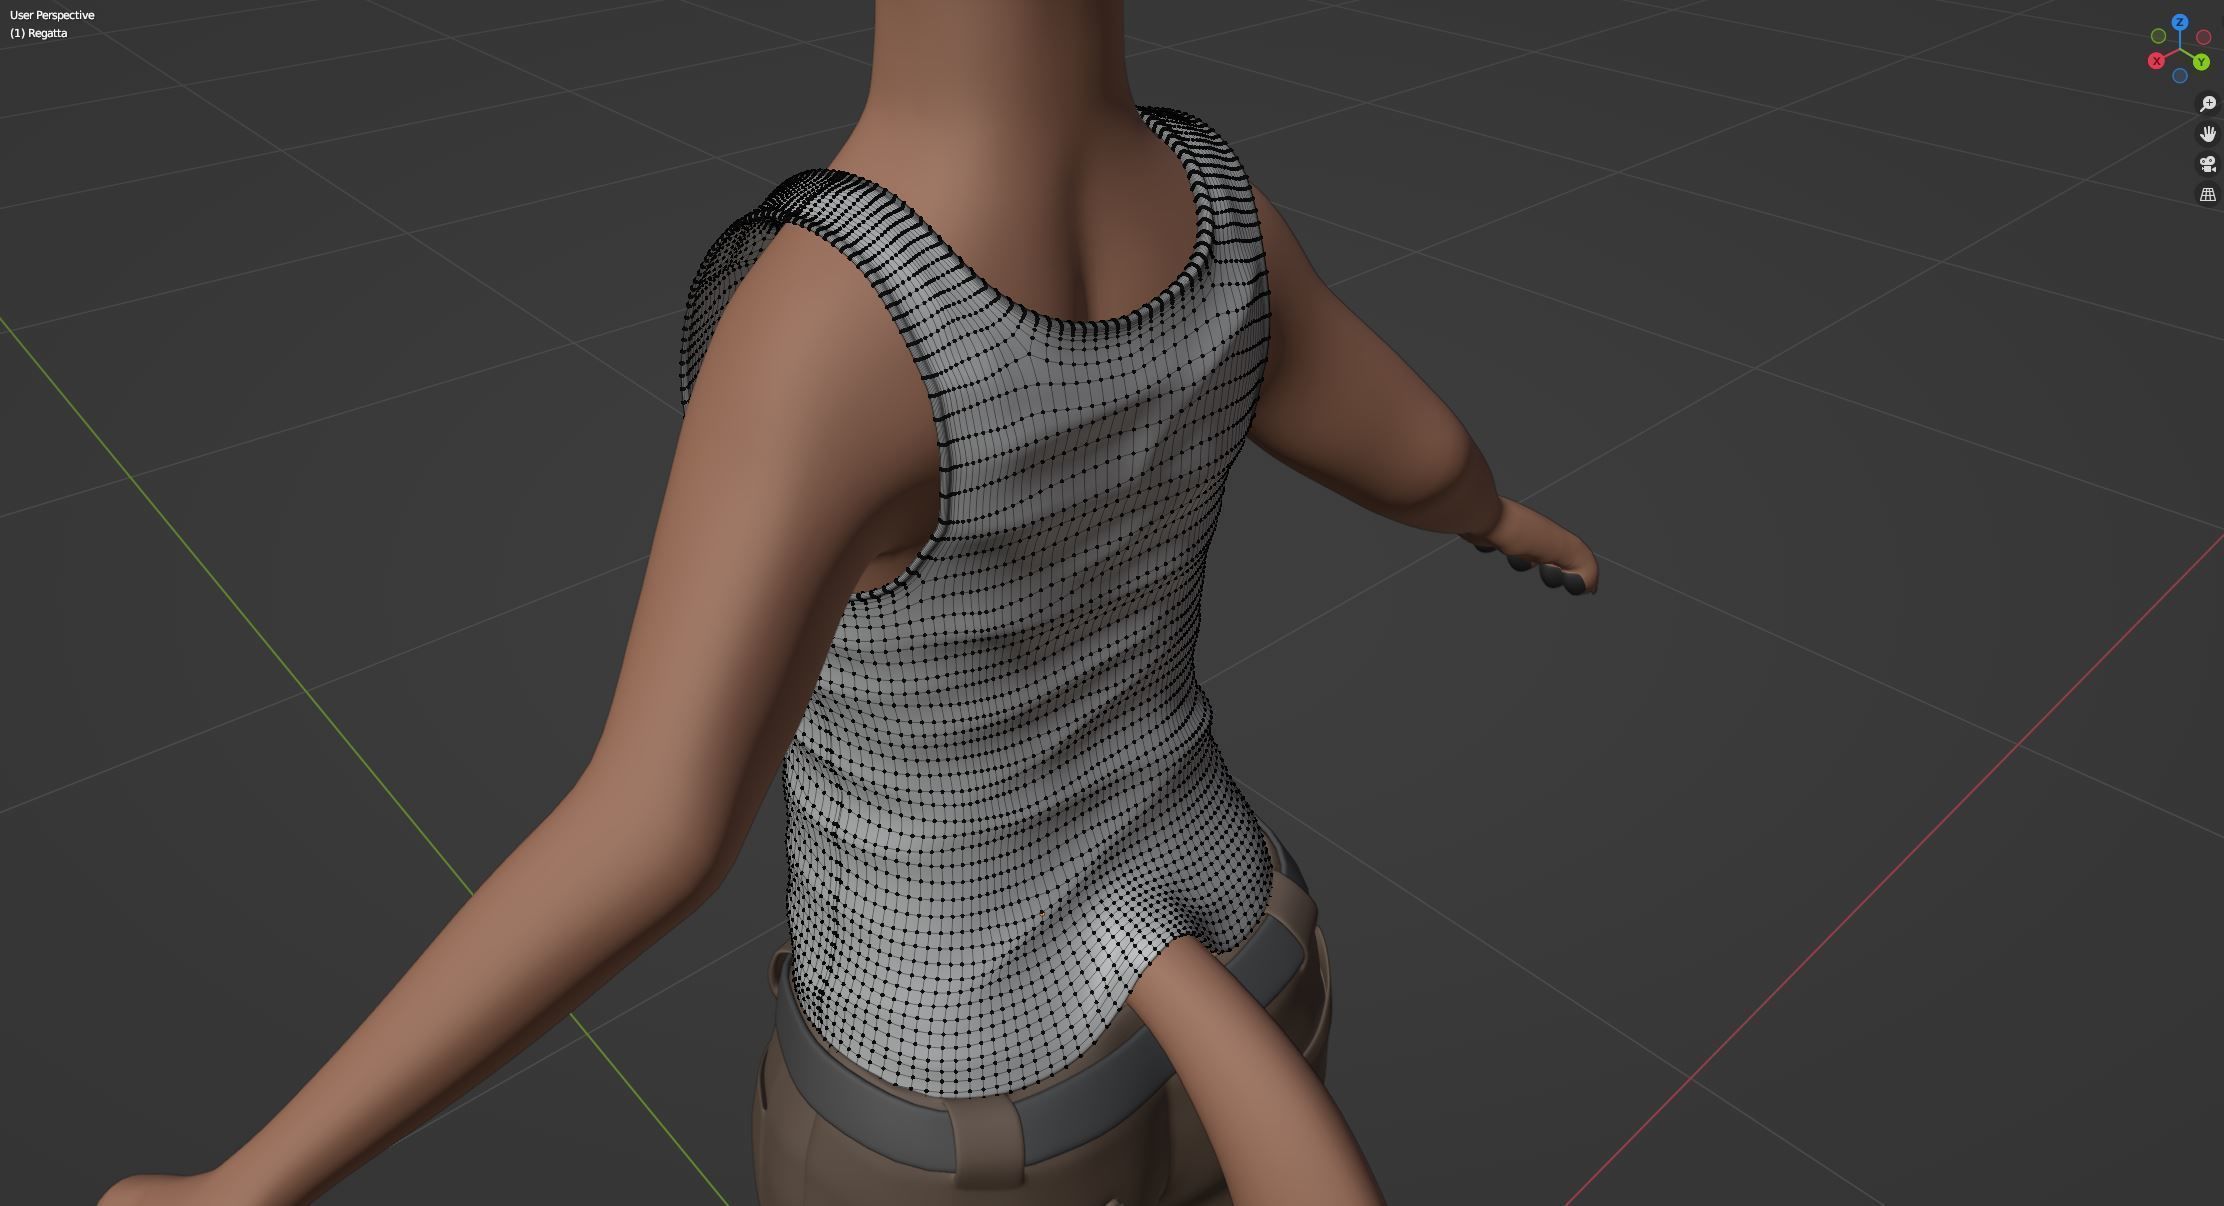Click the blue Z axis gizmo handle
The height and width of the screenshot is (1206, 2224).
[2179, 22]
